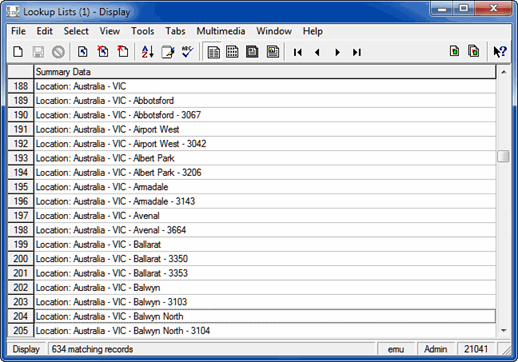Select row number 197 header
The image size is (518, 362).
point(21,215)
